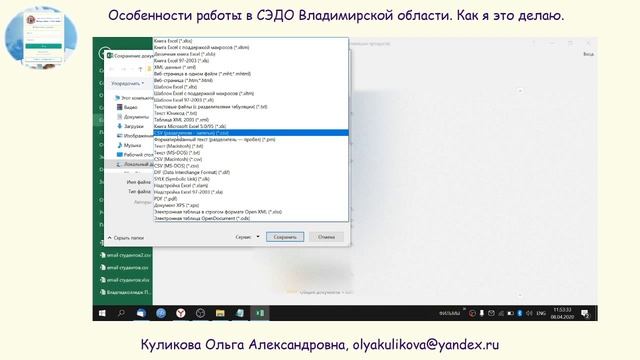Choose Книга Excel с поддержкой макросов (*.xlsm)

click(251, 47)
